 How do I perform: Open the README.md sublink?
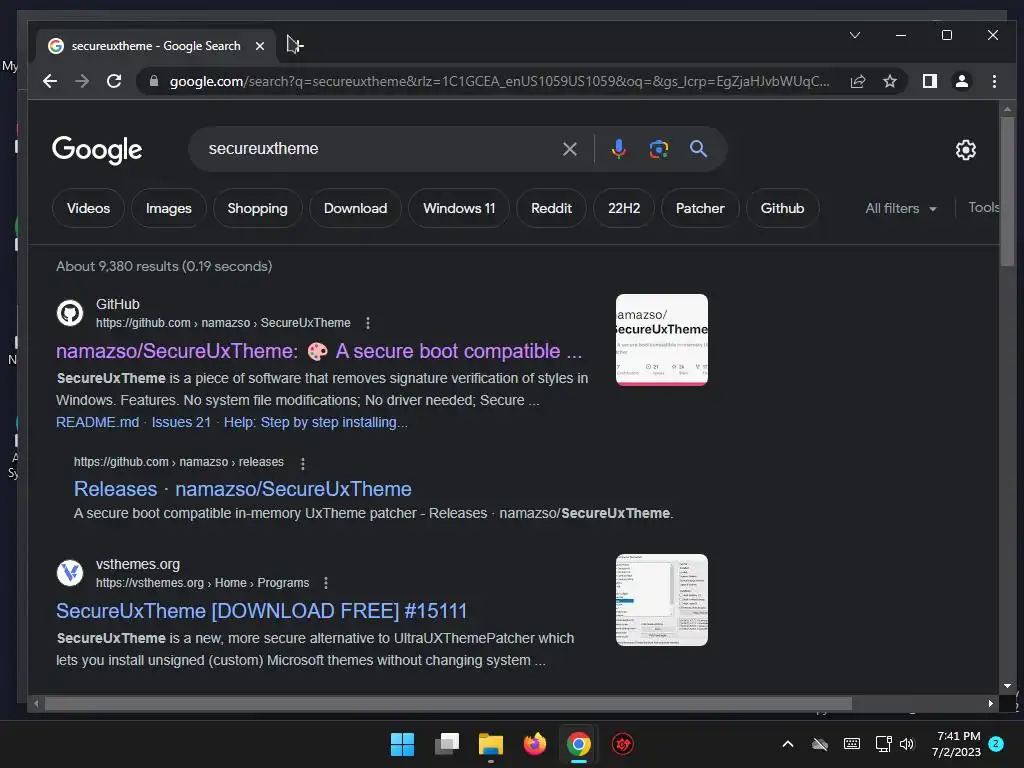97,423
